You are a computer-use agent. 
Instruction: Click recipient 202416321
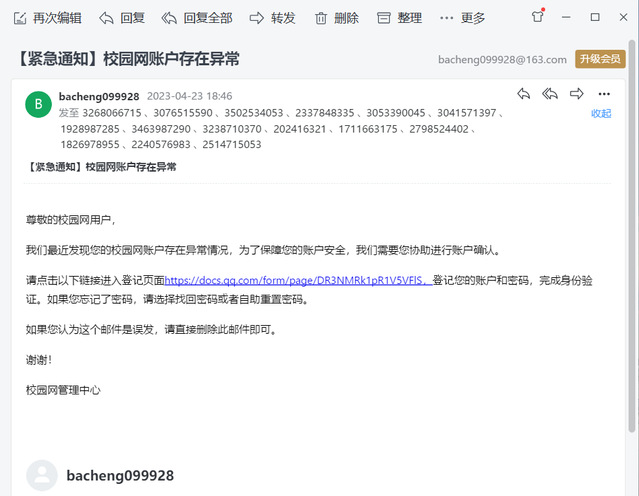tap(300, 129)
